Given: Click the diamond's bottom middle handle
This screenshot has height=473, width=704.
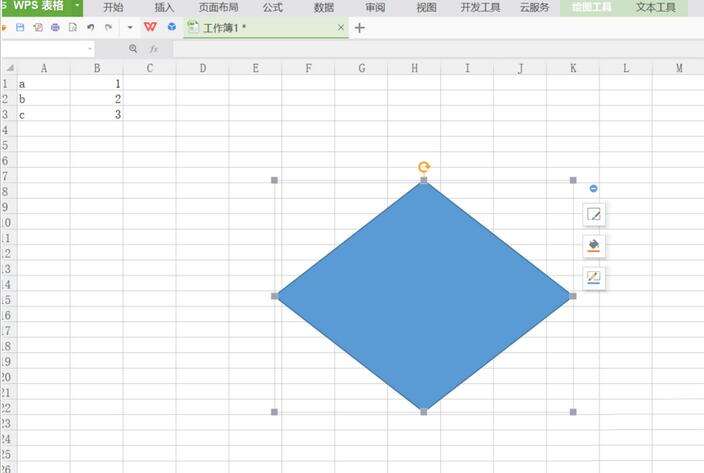Looking at the screenshot, I should point(424,412).
